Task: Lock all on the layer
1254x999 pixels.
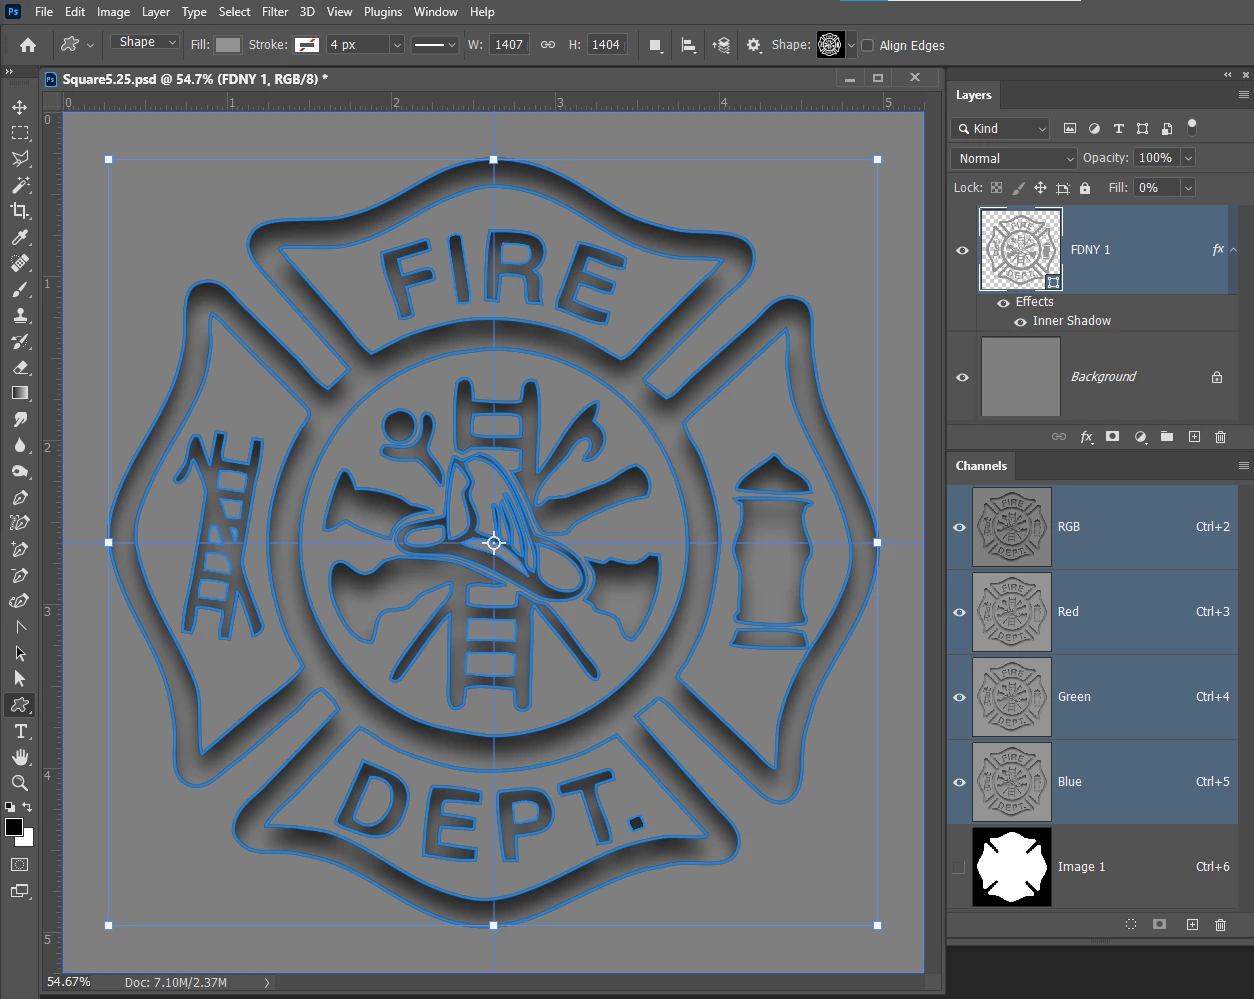Action: [1085, 188]
